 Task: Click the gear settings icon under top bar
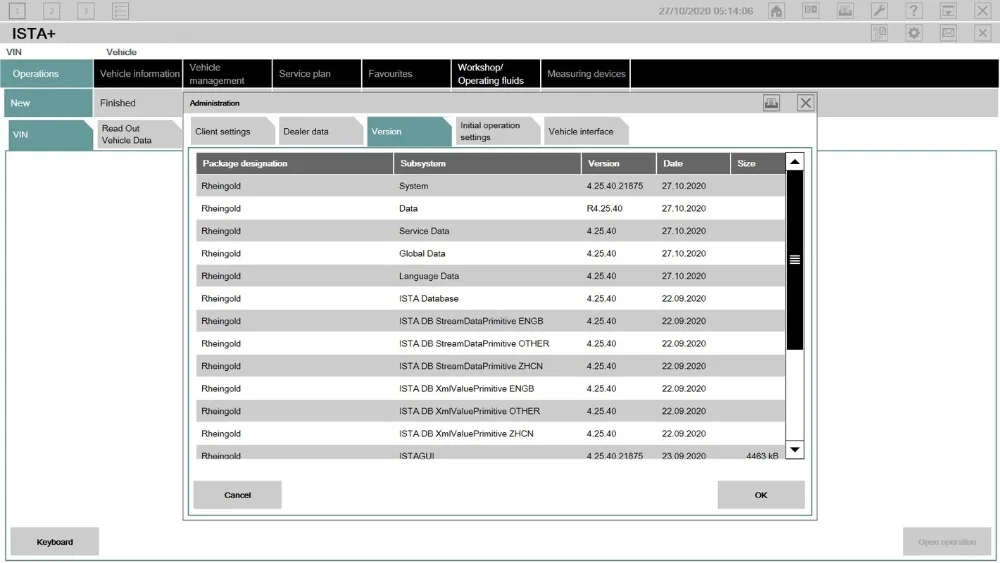click(x=914, y=33)
